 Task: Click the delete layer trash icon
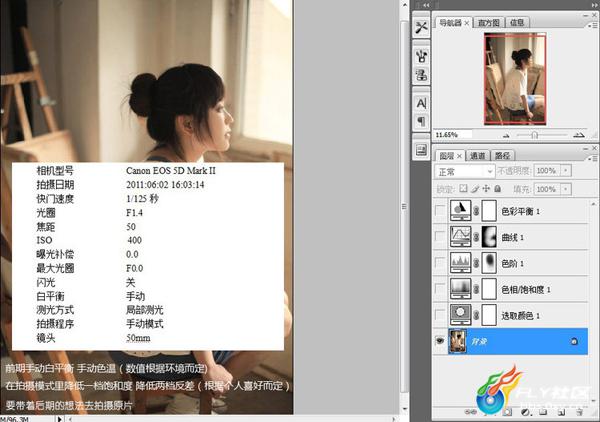pyautogui.click(x=579, y=412)
